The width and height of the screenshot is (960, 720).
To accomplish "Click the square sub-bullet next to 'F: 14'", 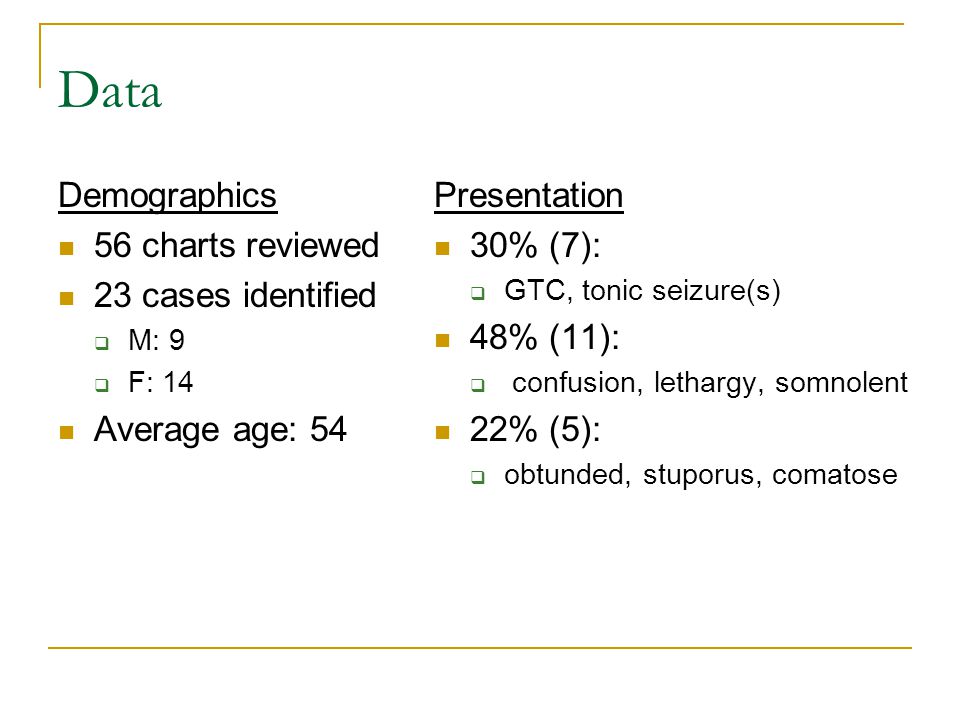I will (x=102, y=385).
